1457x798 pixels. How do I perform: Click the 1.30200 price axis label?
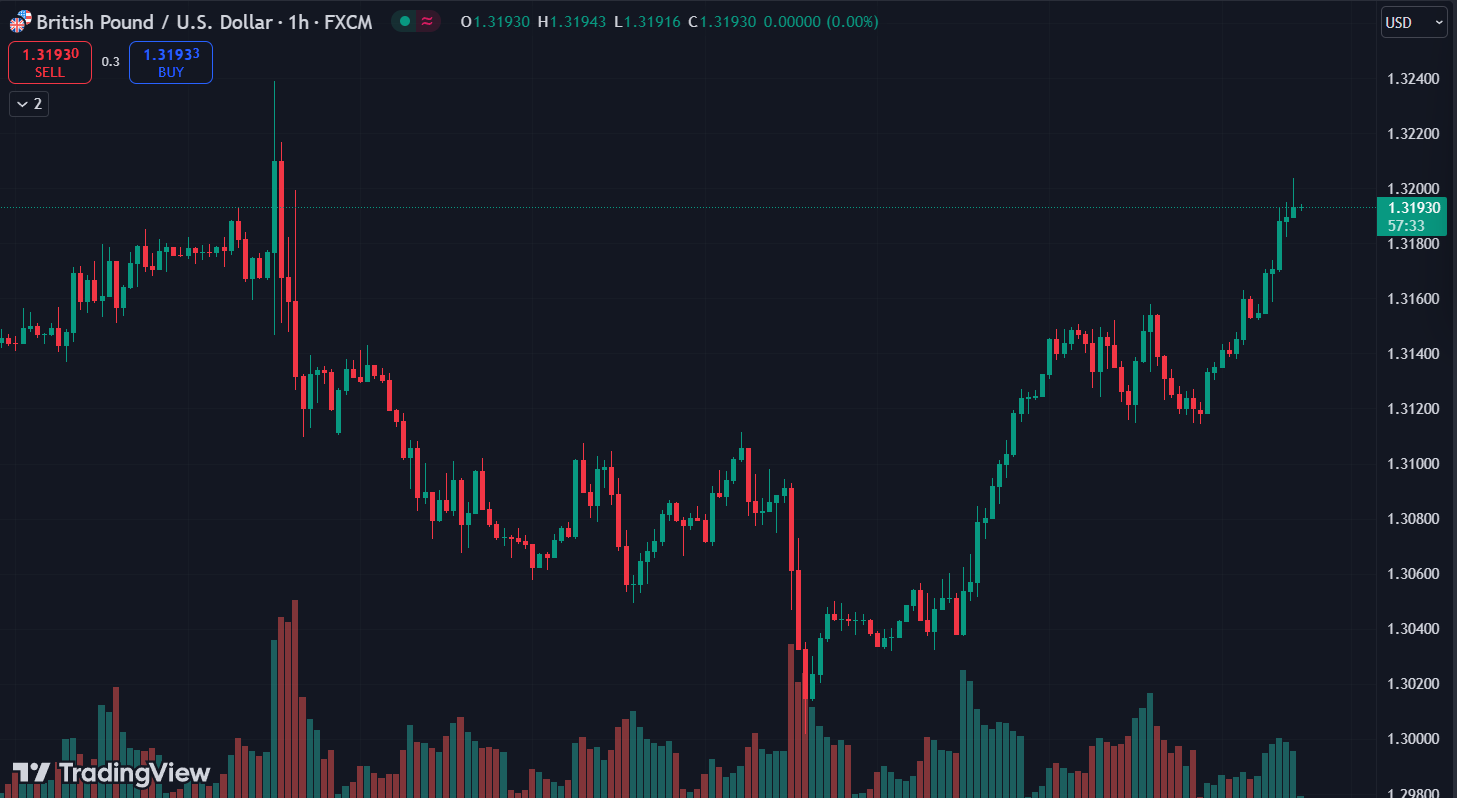pos(1414,684)
